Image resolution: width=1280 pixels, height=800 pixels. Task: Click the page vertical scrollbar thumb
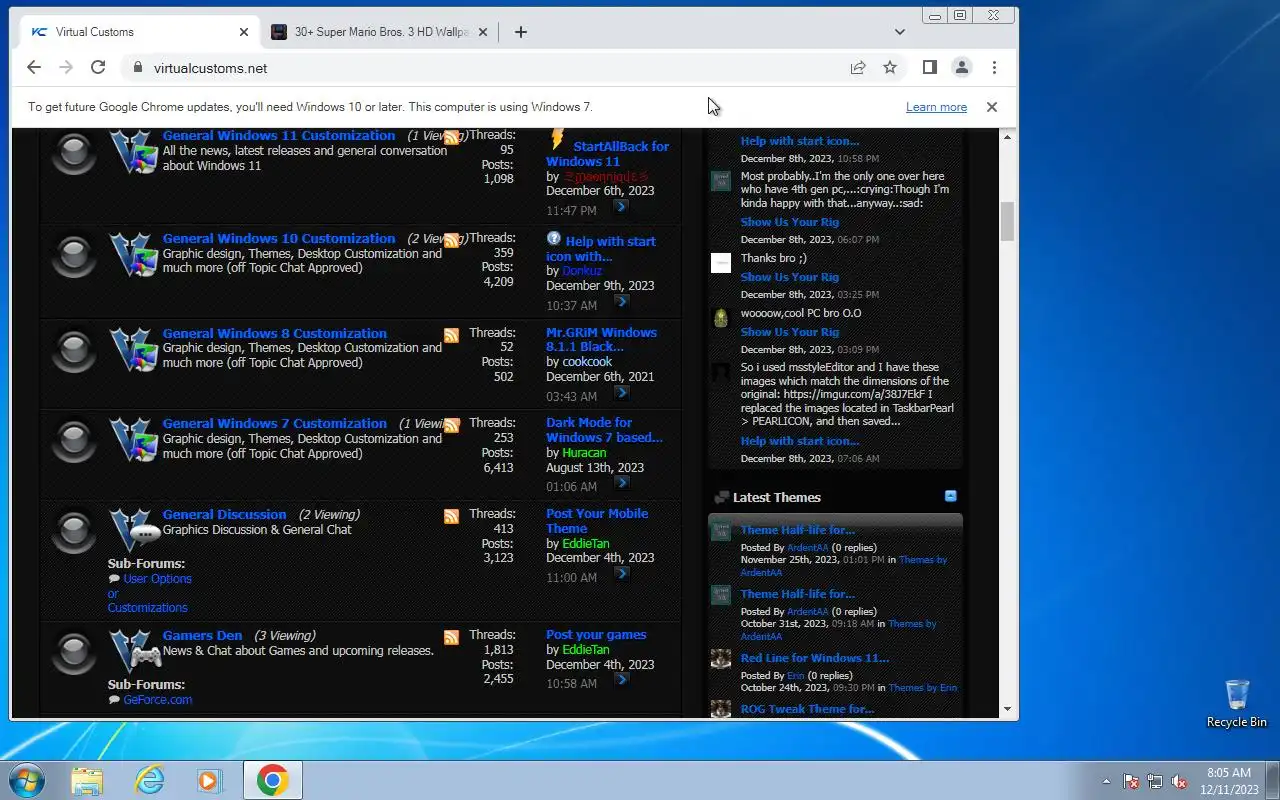click(1007, 221)
